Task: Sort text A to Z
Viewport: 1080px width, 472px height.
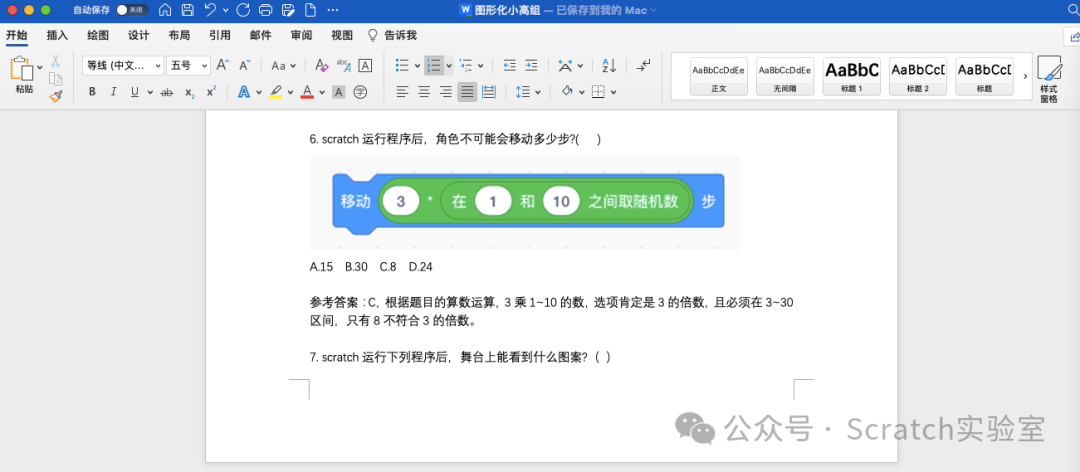Action: pyautogui.click(x=609, y=65)
